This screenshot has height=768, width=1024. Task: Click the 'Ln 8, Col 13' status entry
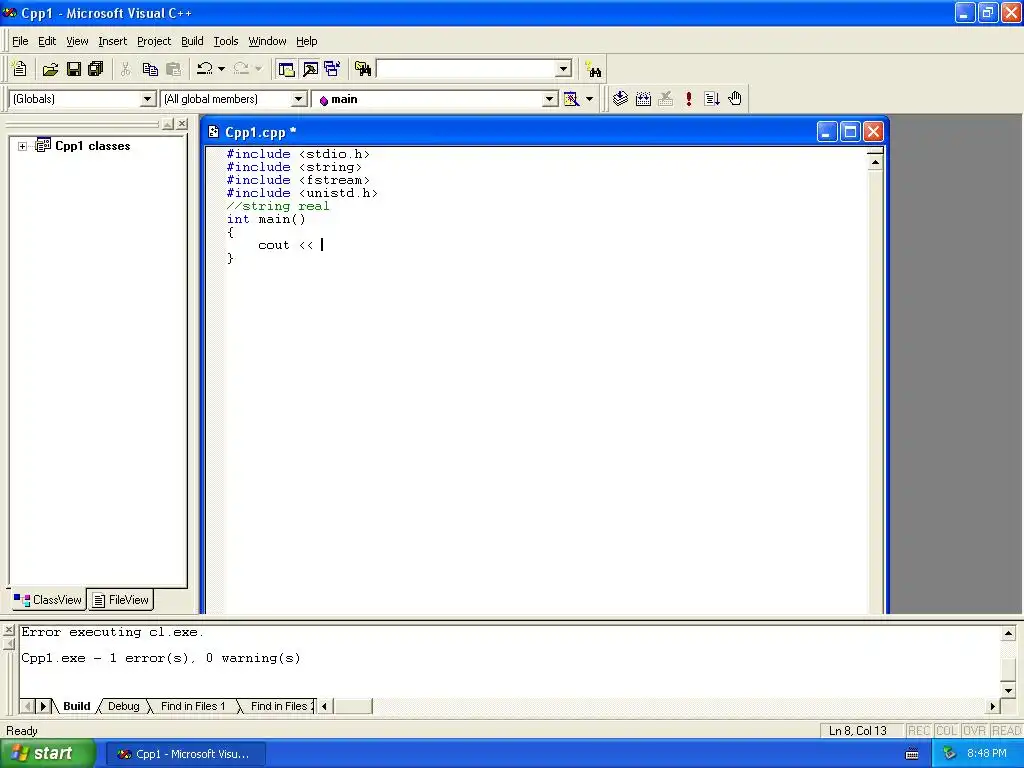(857, 731)
